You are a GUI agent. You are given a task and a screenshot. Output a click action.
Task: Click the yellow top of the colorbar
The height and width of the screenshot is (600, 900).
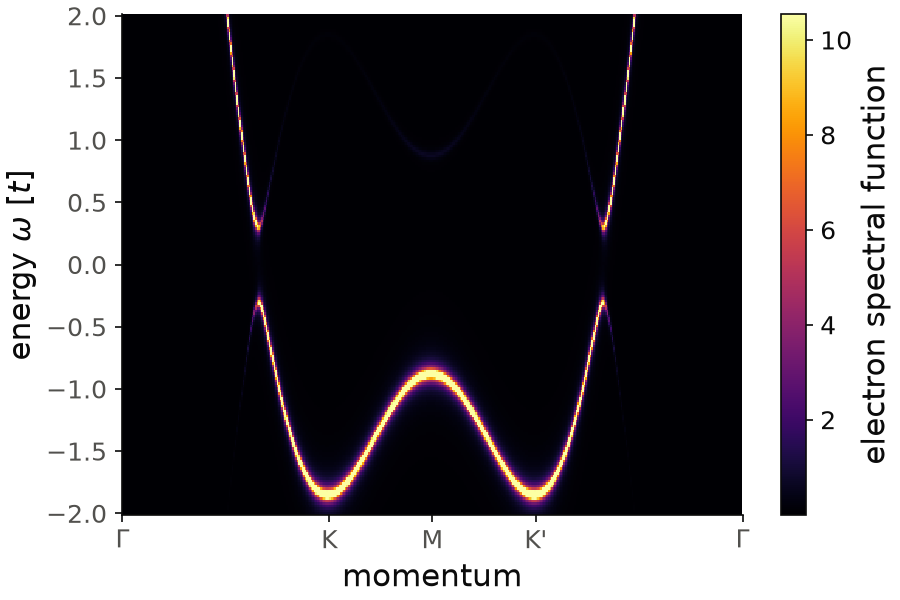point(793,23)
